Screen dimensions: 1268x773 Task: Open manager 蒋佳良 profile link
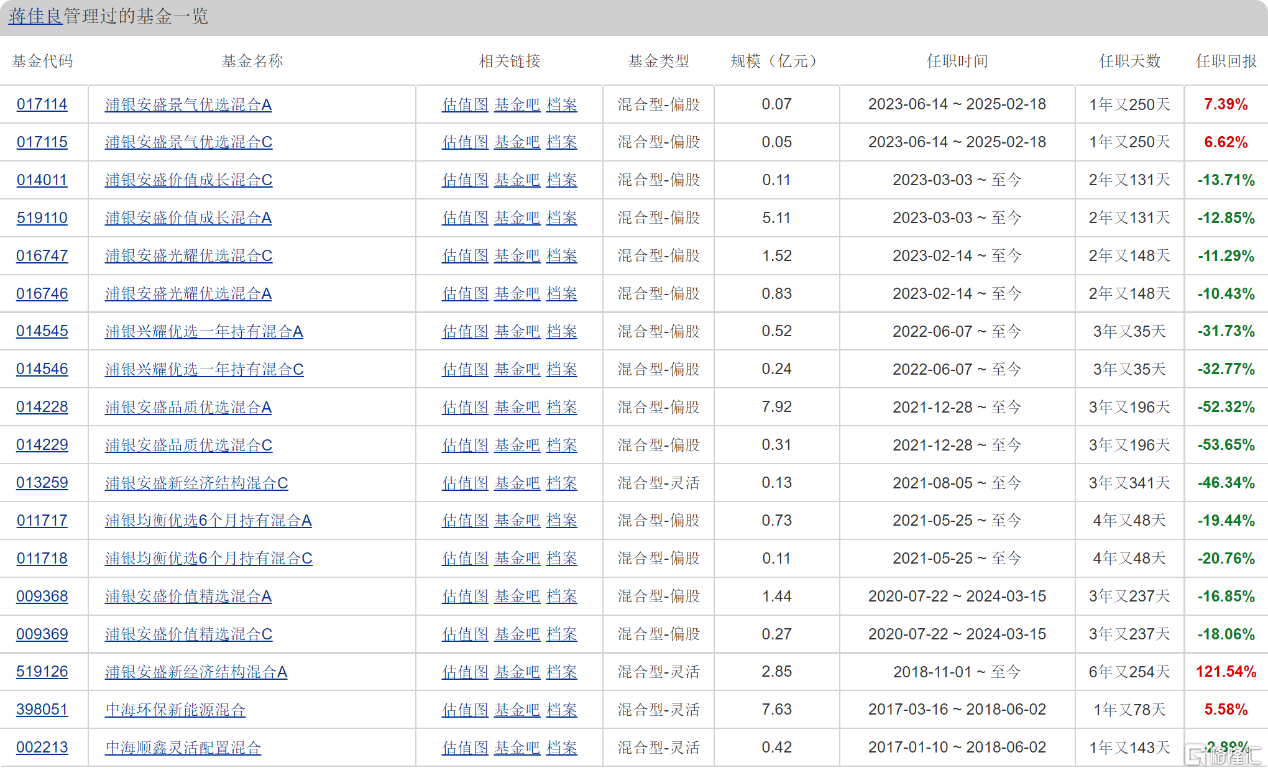36,17
